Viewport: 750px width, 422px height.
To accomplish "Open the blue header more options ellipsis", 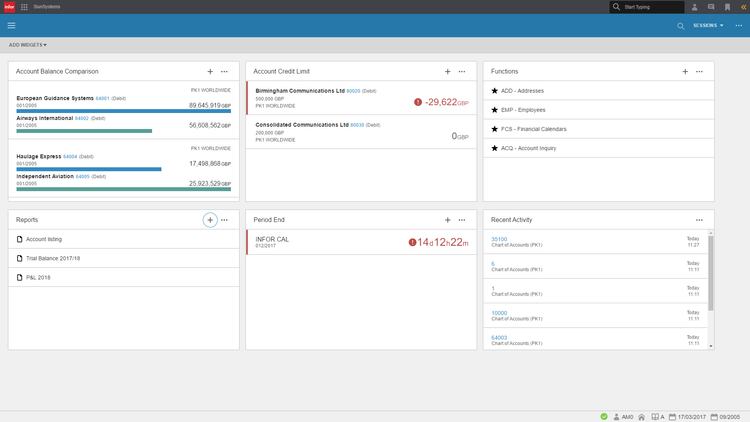I will click(739, 25).
